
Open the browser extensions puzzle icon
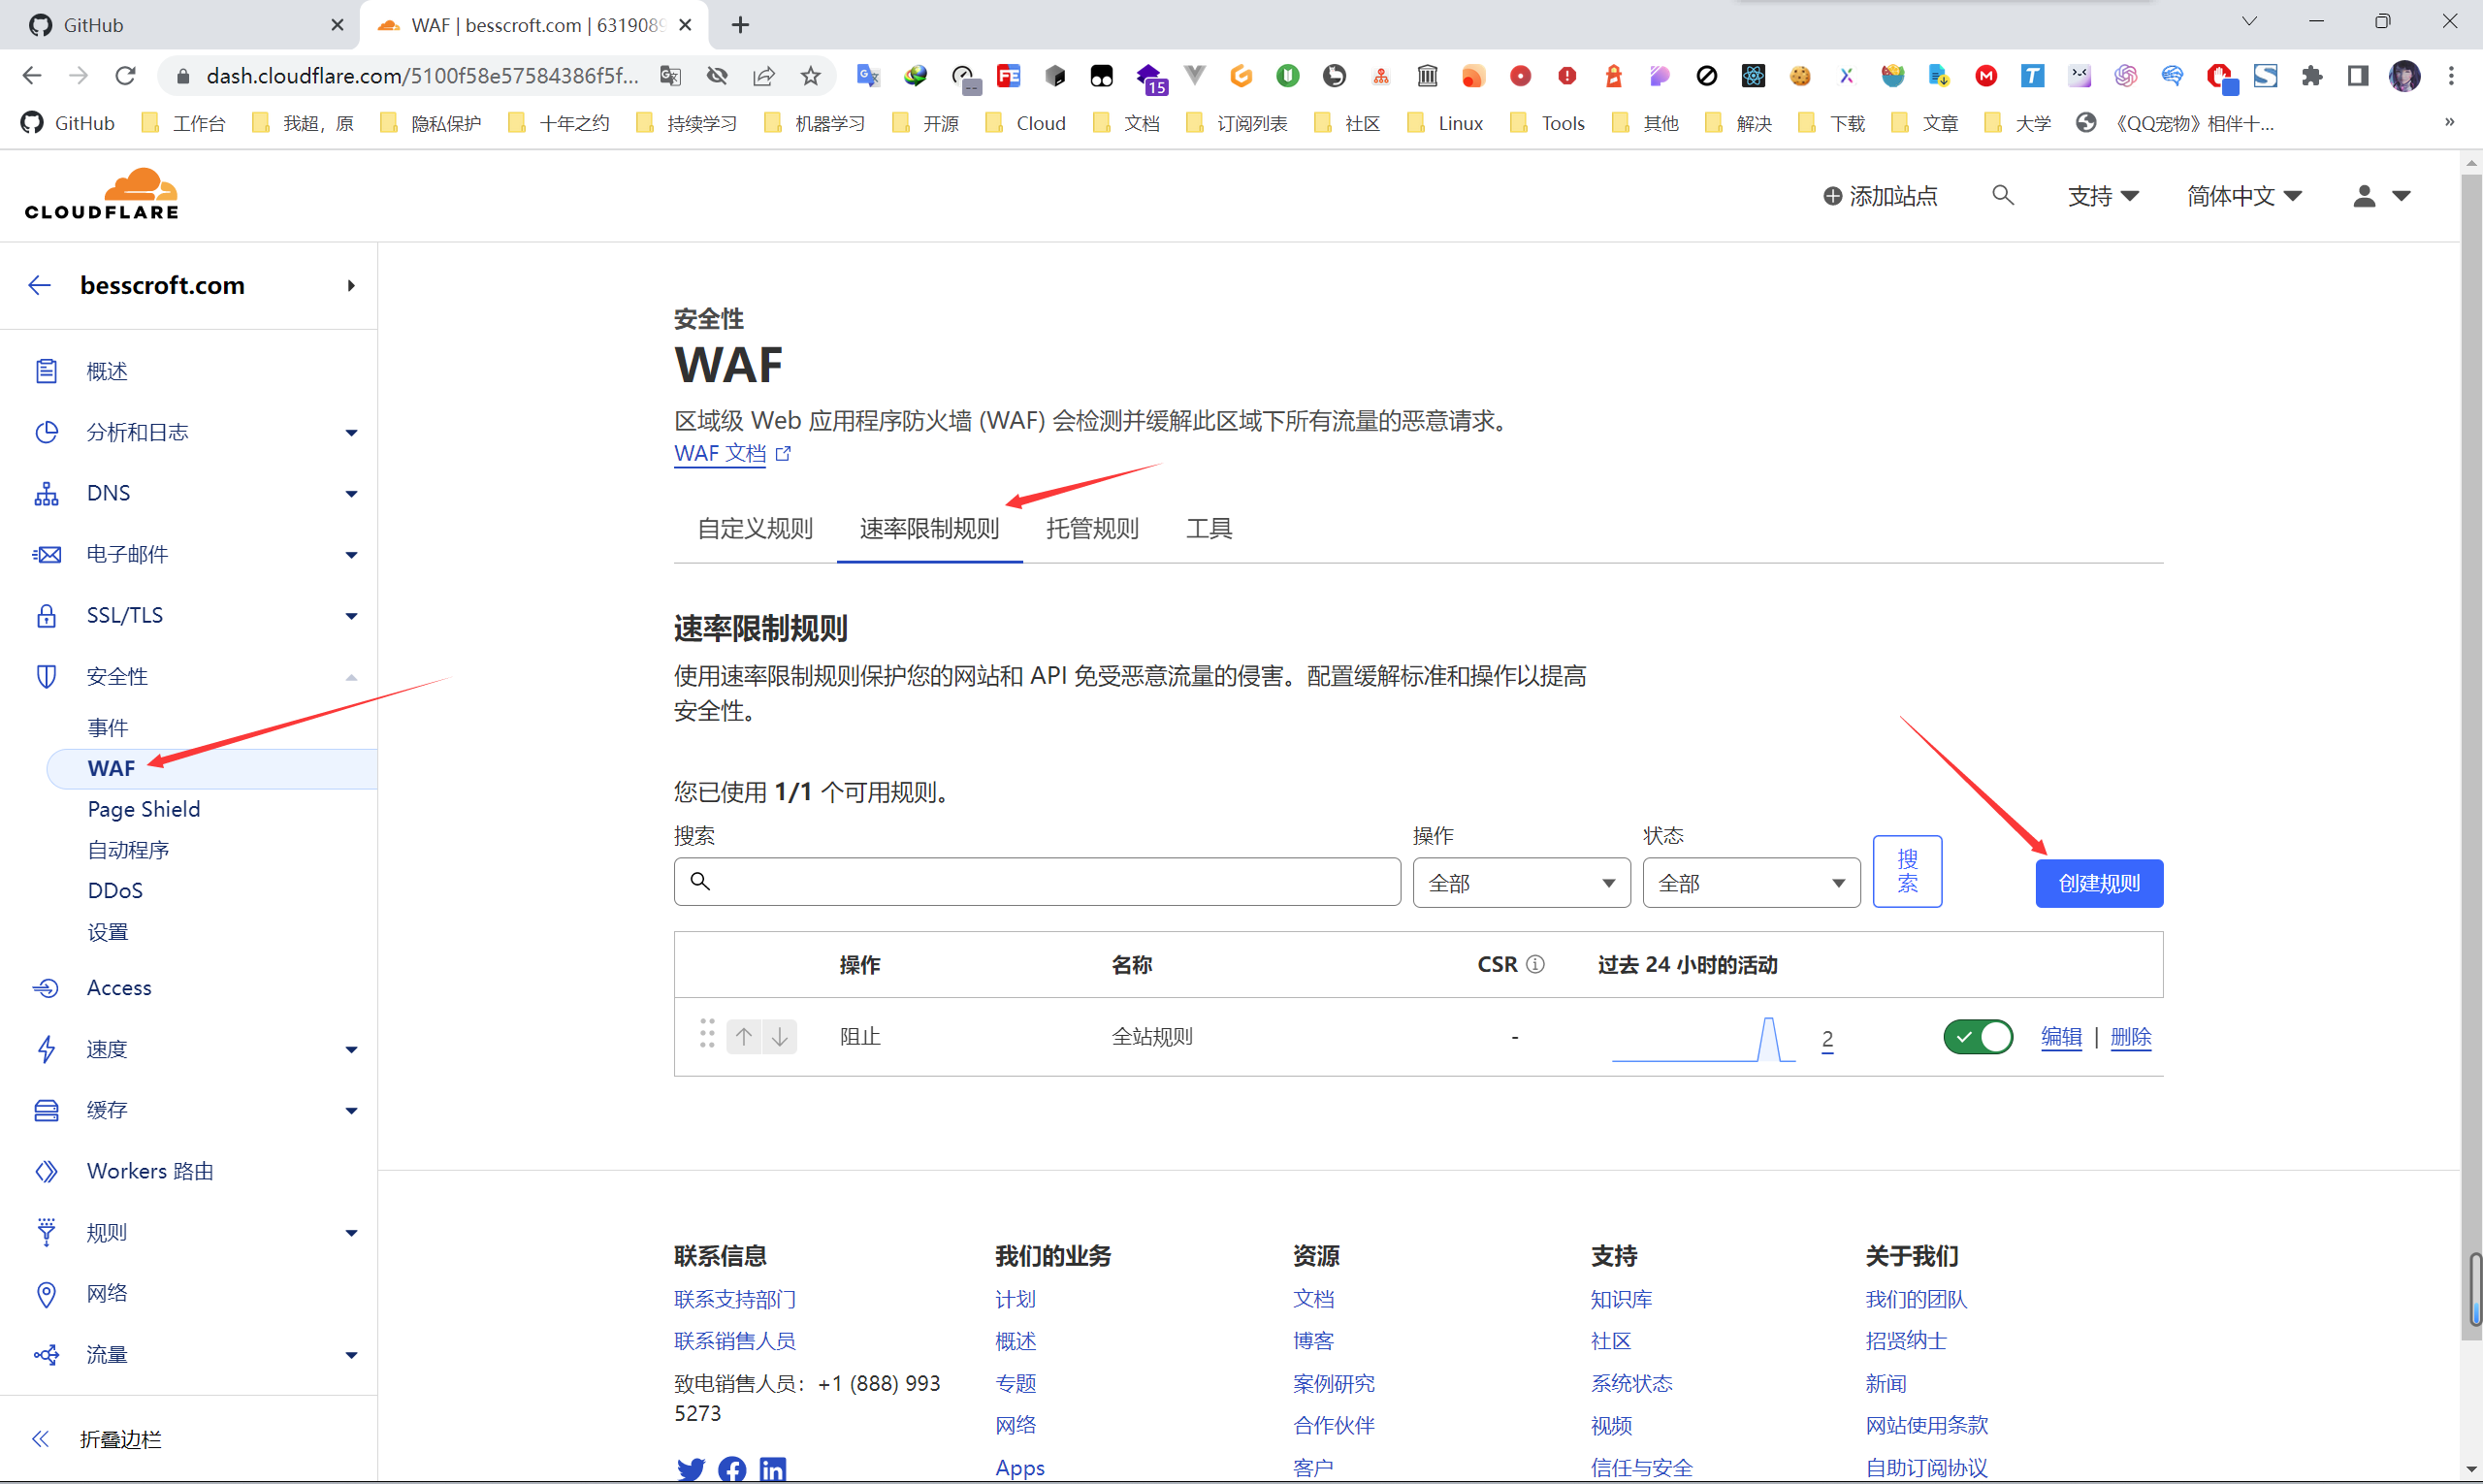point(2311,76)
